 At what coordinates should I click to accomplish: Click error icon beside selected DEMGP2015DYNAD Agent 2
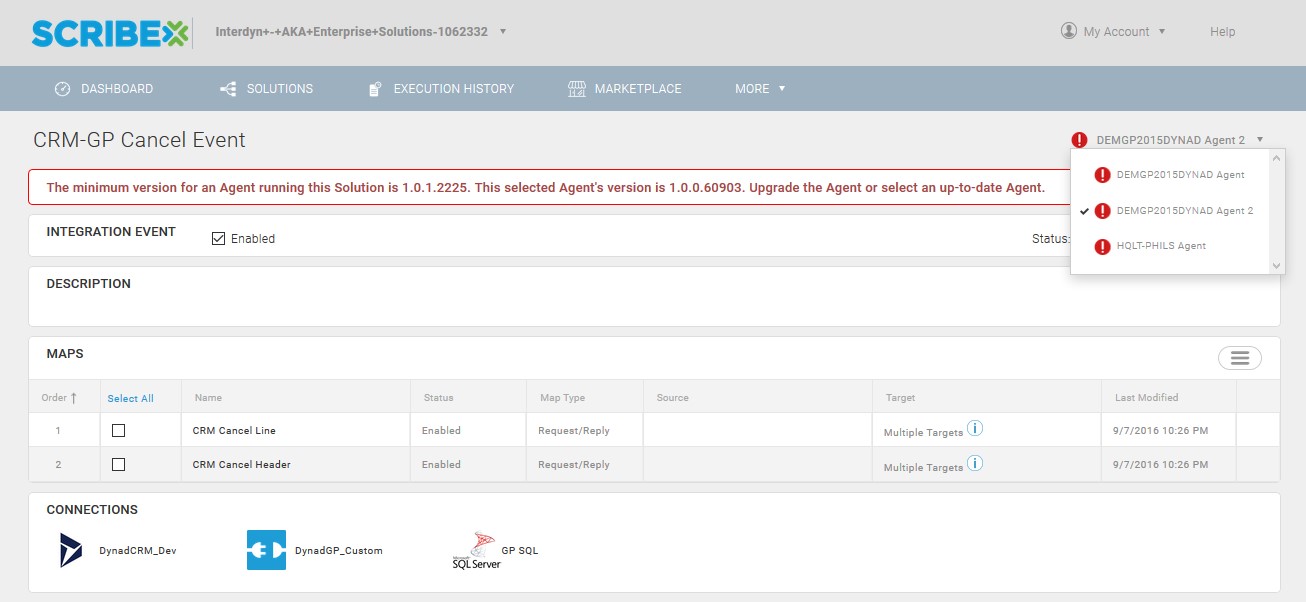coord(1079,140)
